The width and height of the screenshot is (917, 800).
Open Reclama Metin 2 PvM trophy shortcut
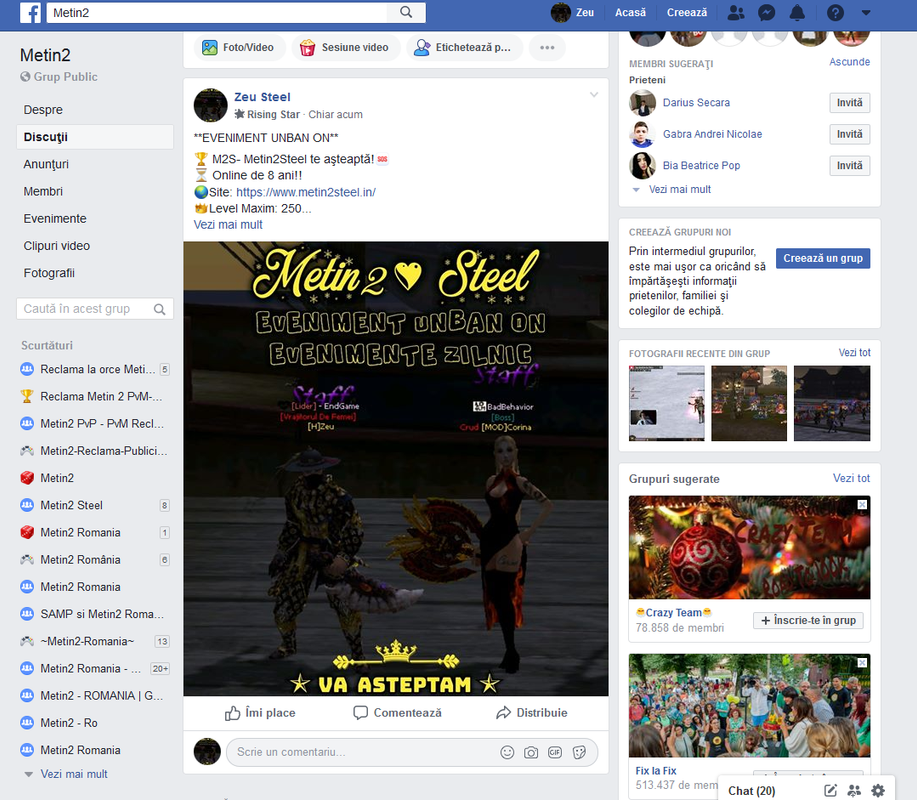tap(94, 396)
